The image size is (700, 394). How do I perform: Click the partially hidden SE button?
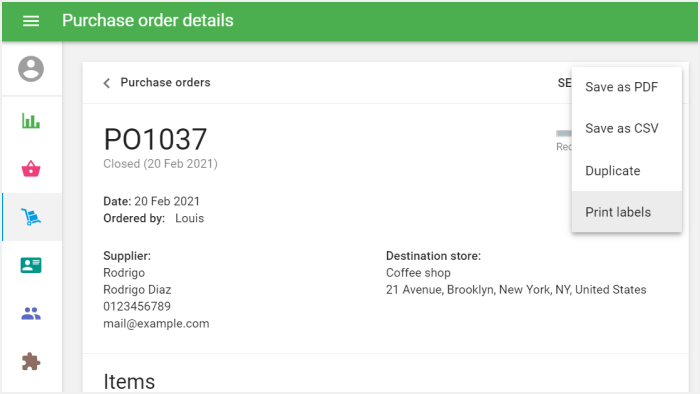pyautogui.click(x=564, y=83)
